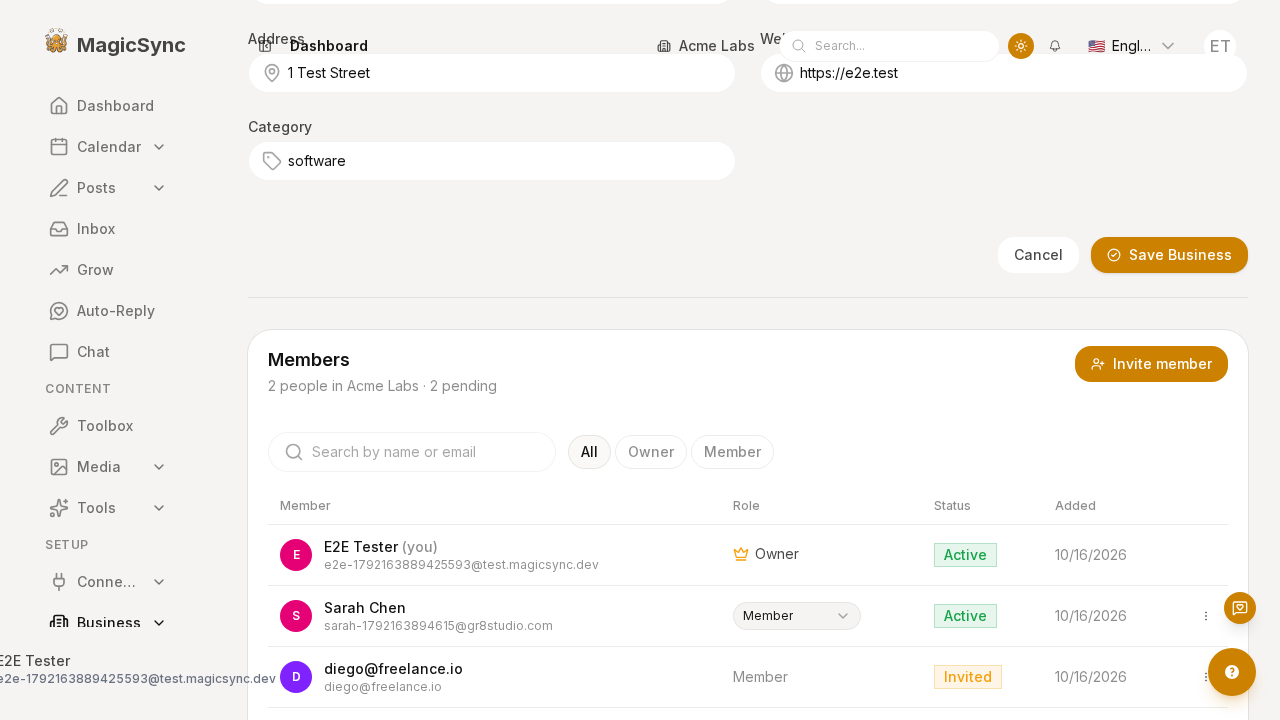Screen dimensions: 1280x720
Task: Focus the Search by name or email field
Action: pyautogui.click(x=412, y=452)
